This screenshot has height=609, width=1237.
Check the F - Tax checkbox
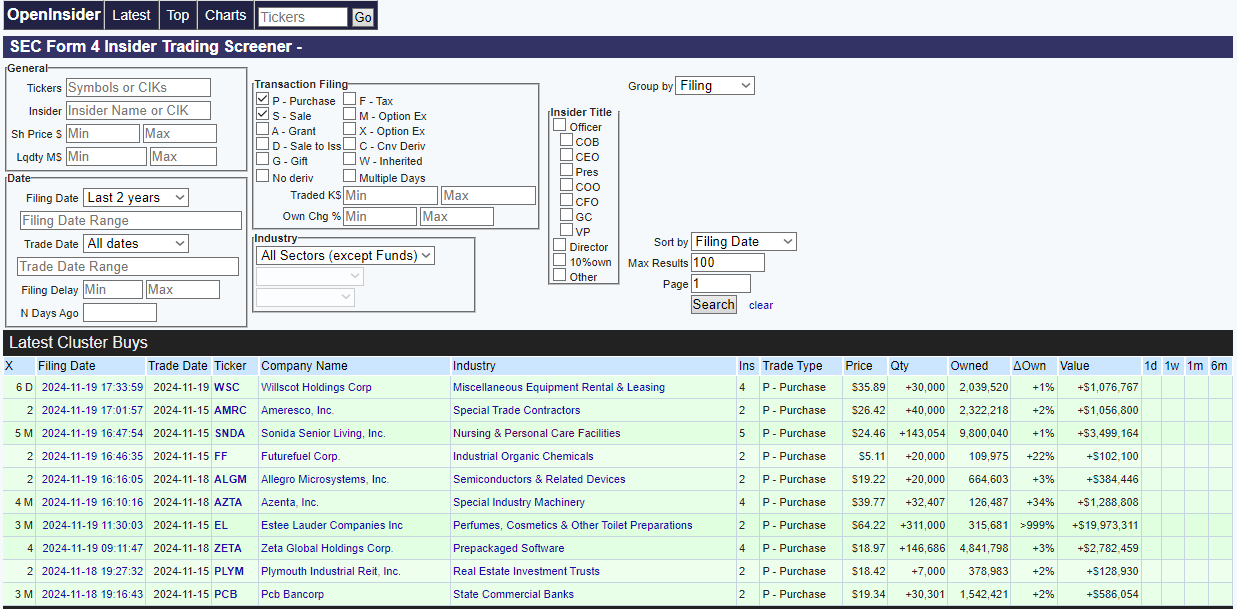(350, 100)
